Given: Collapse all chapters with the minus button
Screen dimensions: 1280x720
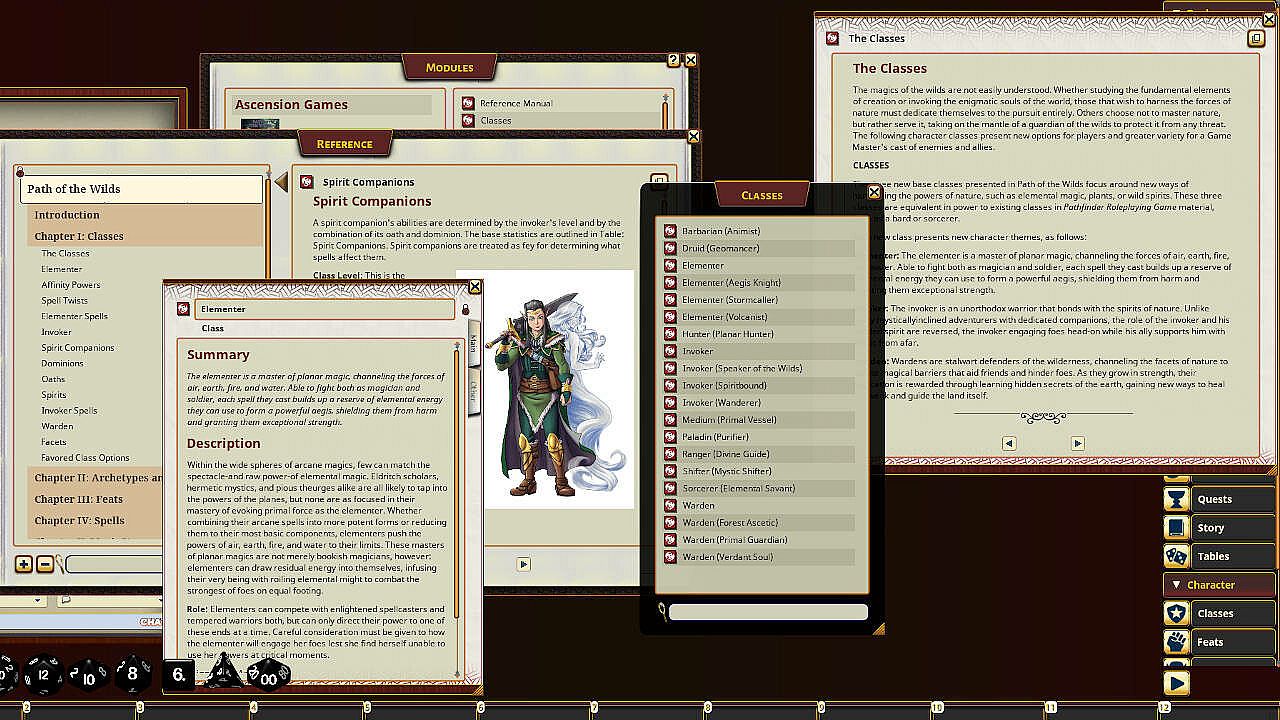Looking at the screenshot, I should (x=45, y=565).
